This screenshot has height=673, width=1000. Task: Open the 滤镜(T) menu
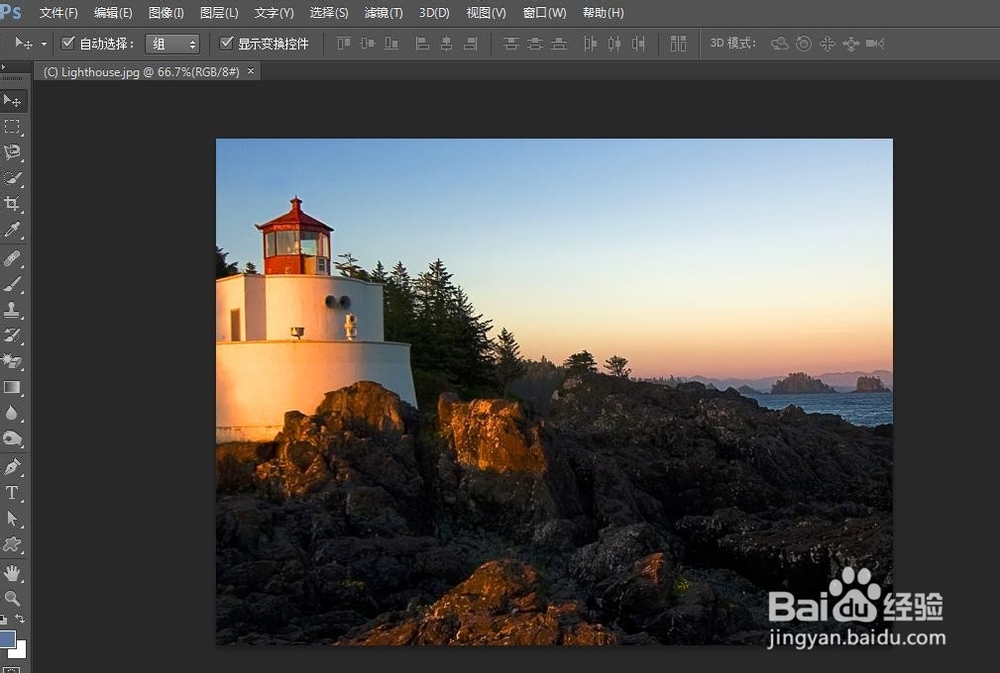coord(383,13)
